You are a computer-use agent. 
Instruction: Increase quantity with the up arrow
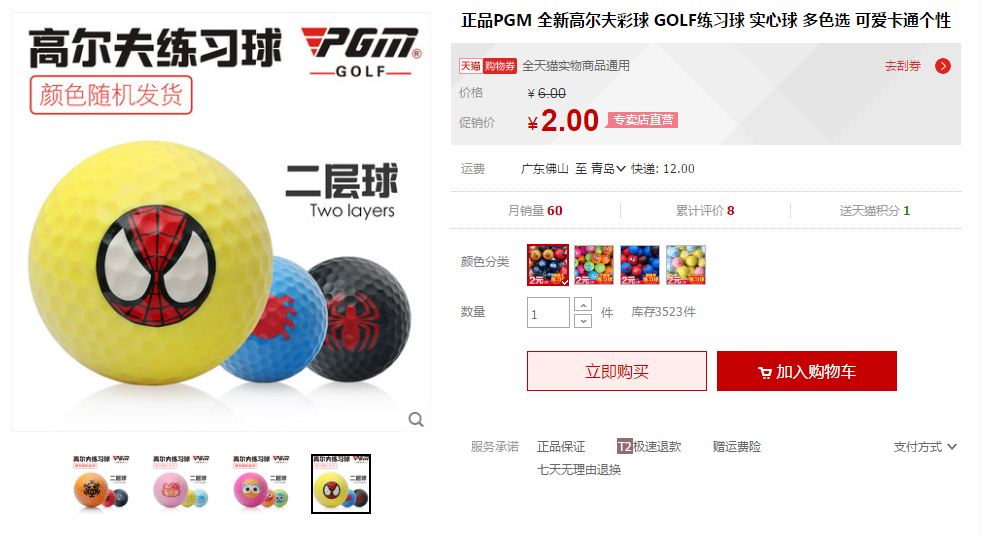(x=583, y=305)
